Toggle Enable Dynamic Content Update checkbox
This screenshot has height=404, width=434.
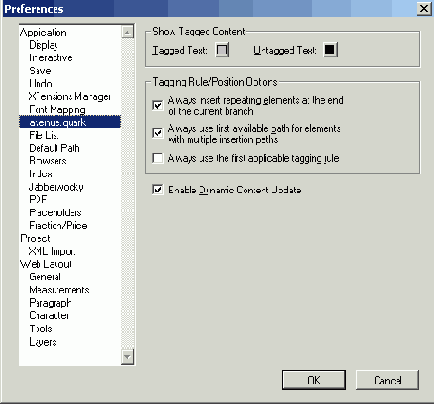[158, 190]
